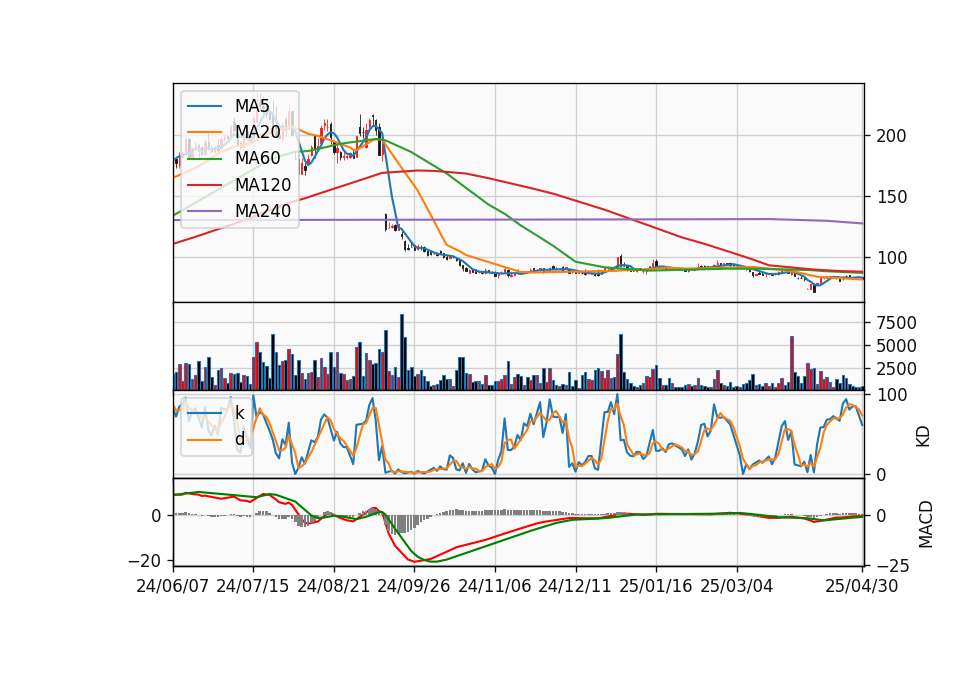
Task: Click the 25/03/04 date label
Action: coord(737,586)
